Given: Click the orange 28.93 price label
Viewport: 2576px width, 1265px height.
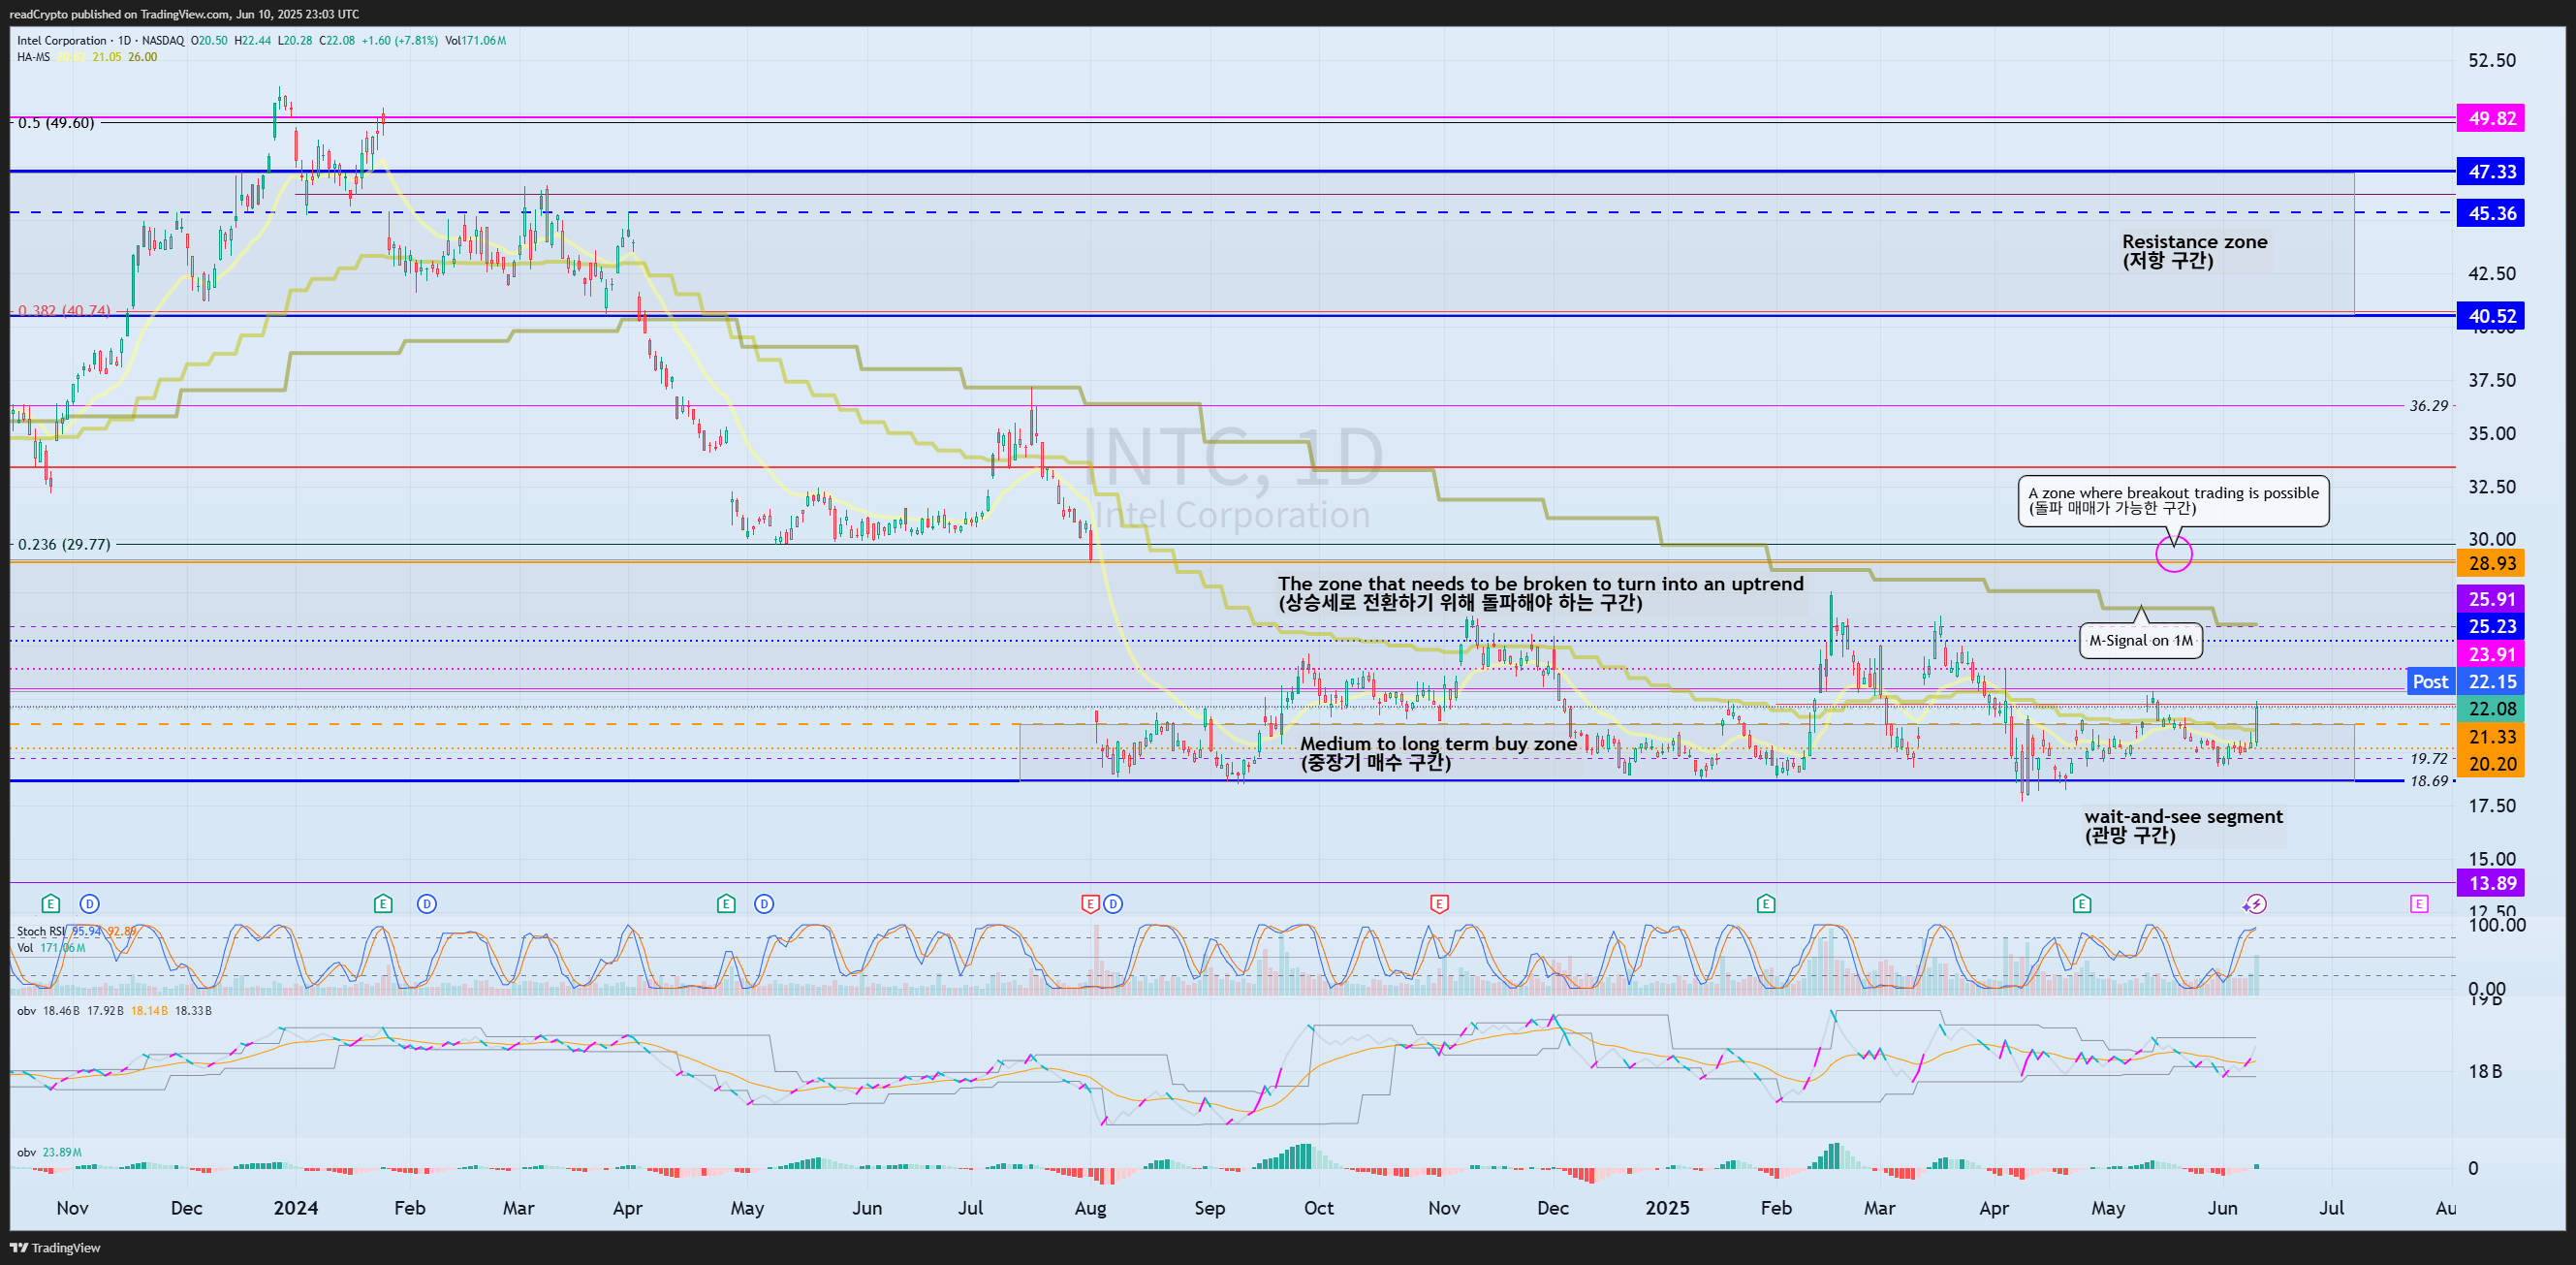Looking at the screenshot, I should 2490,563.
